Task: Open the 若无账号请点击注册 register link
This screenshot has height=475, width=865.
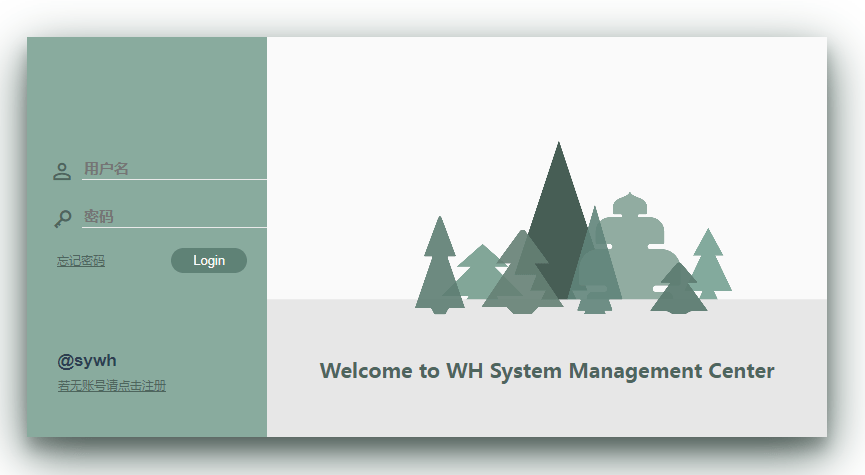Action: (x=112, y=386)
